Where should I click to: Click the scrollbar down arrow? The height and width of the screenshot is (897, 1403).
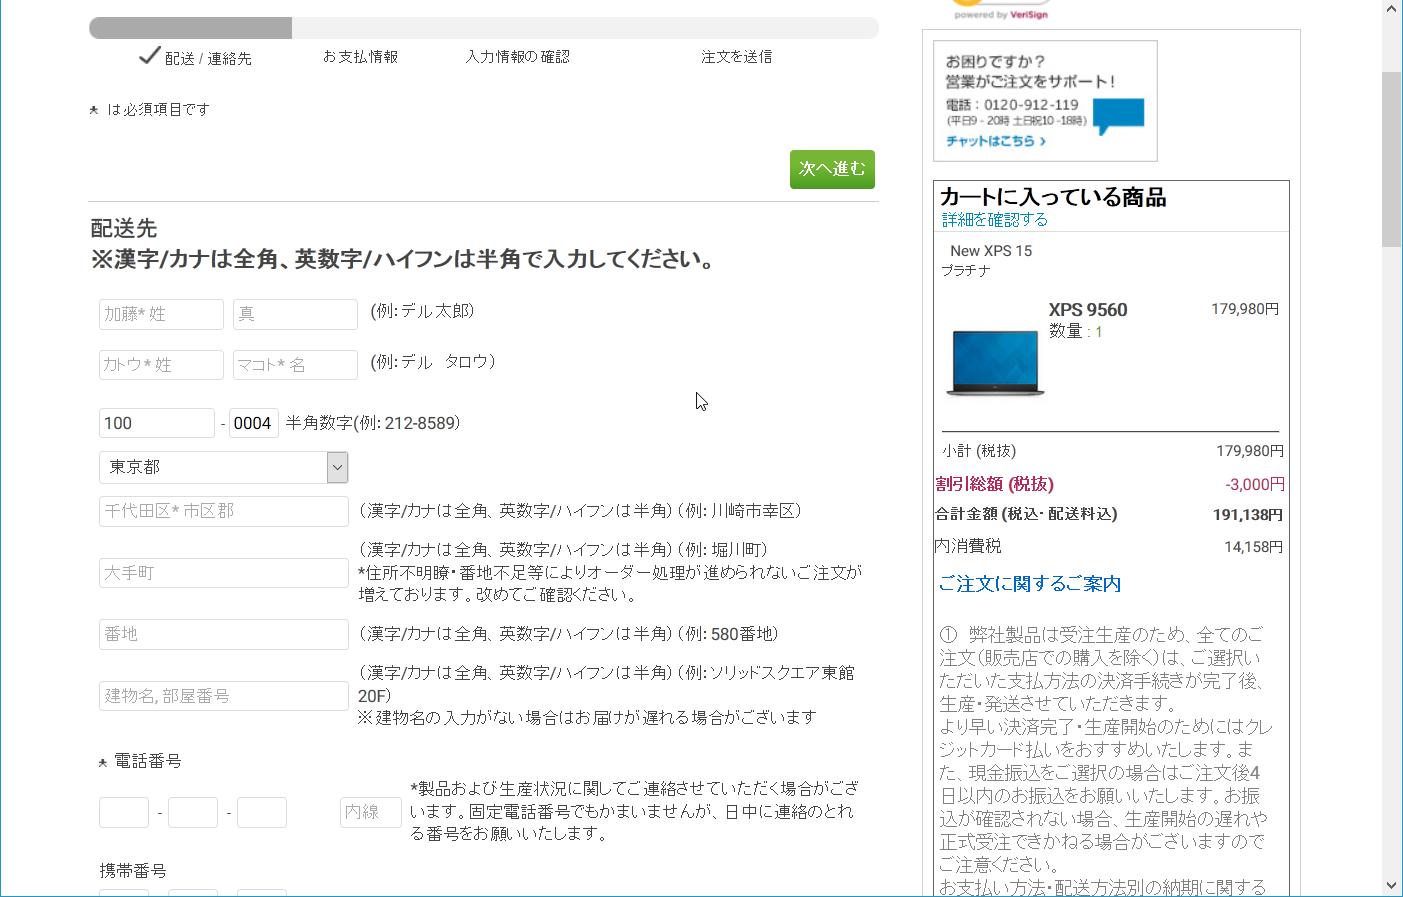click(x=1392, y=886)
